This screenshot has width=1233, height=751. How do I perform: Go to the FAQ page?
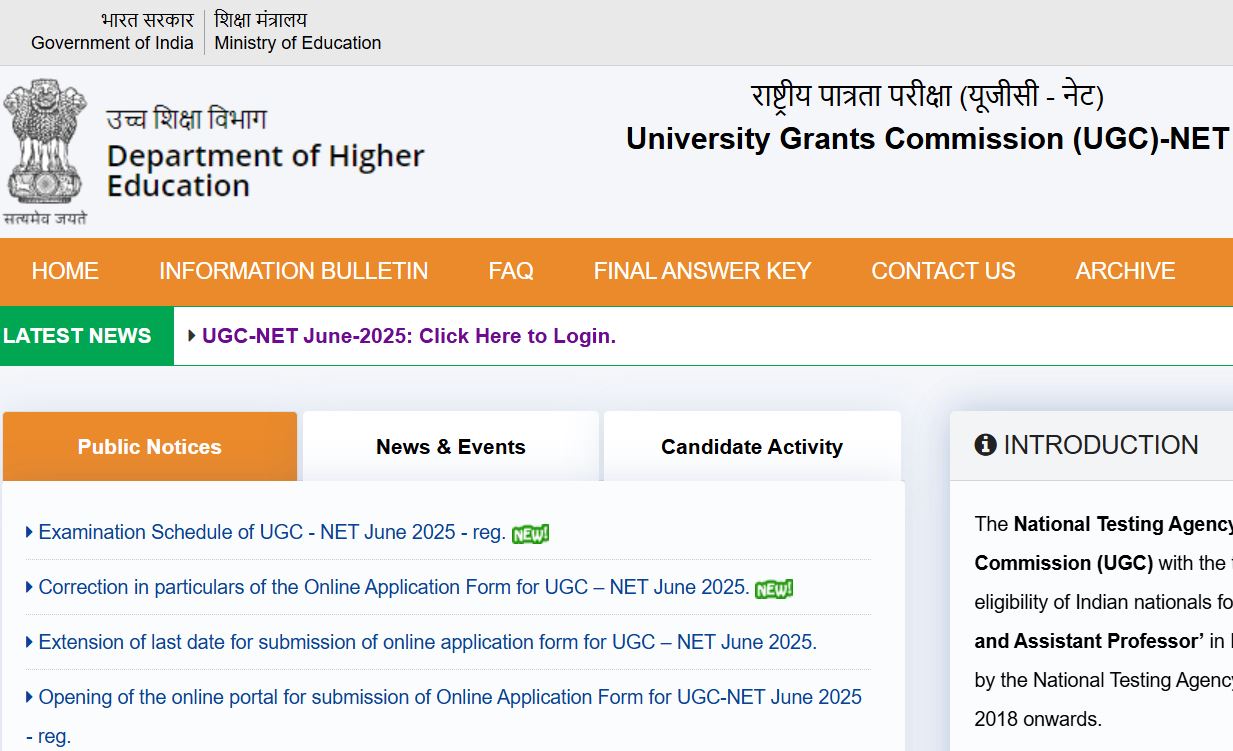click(511, 271)
